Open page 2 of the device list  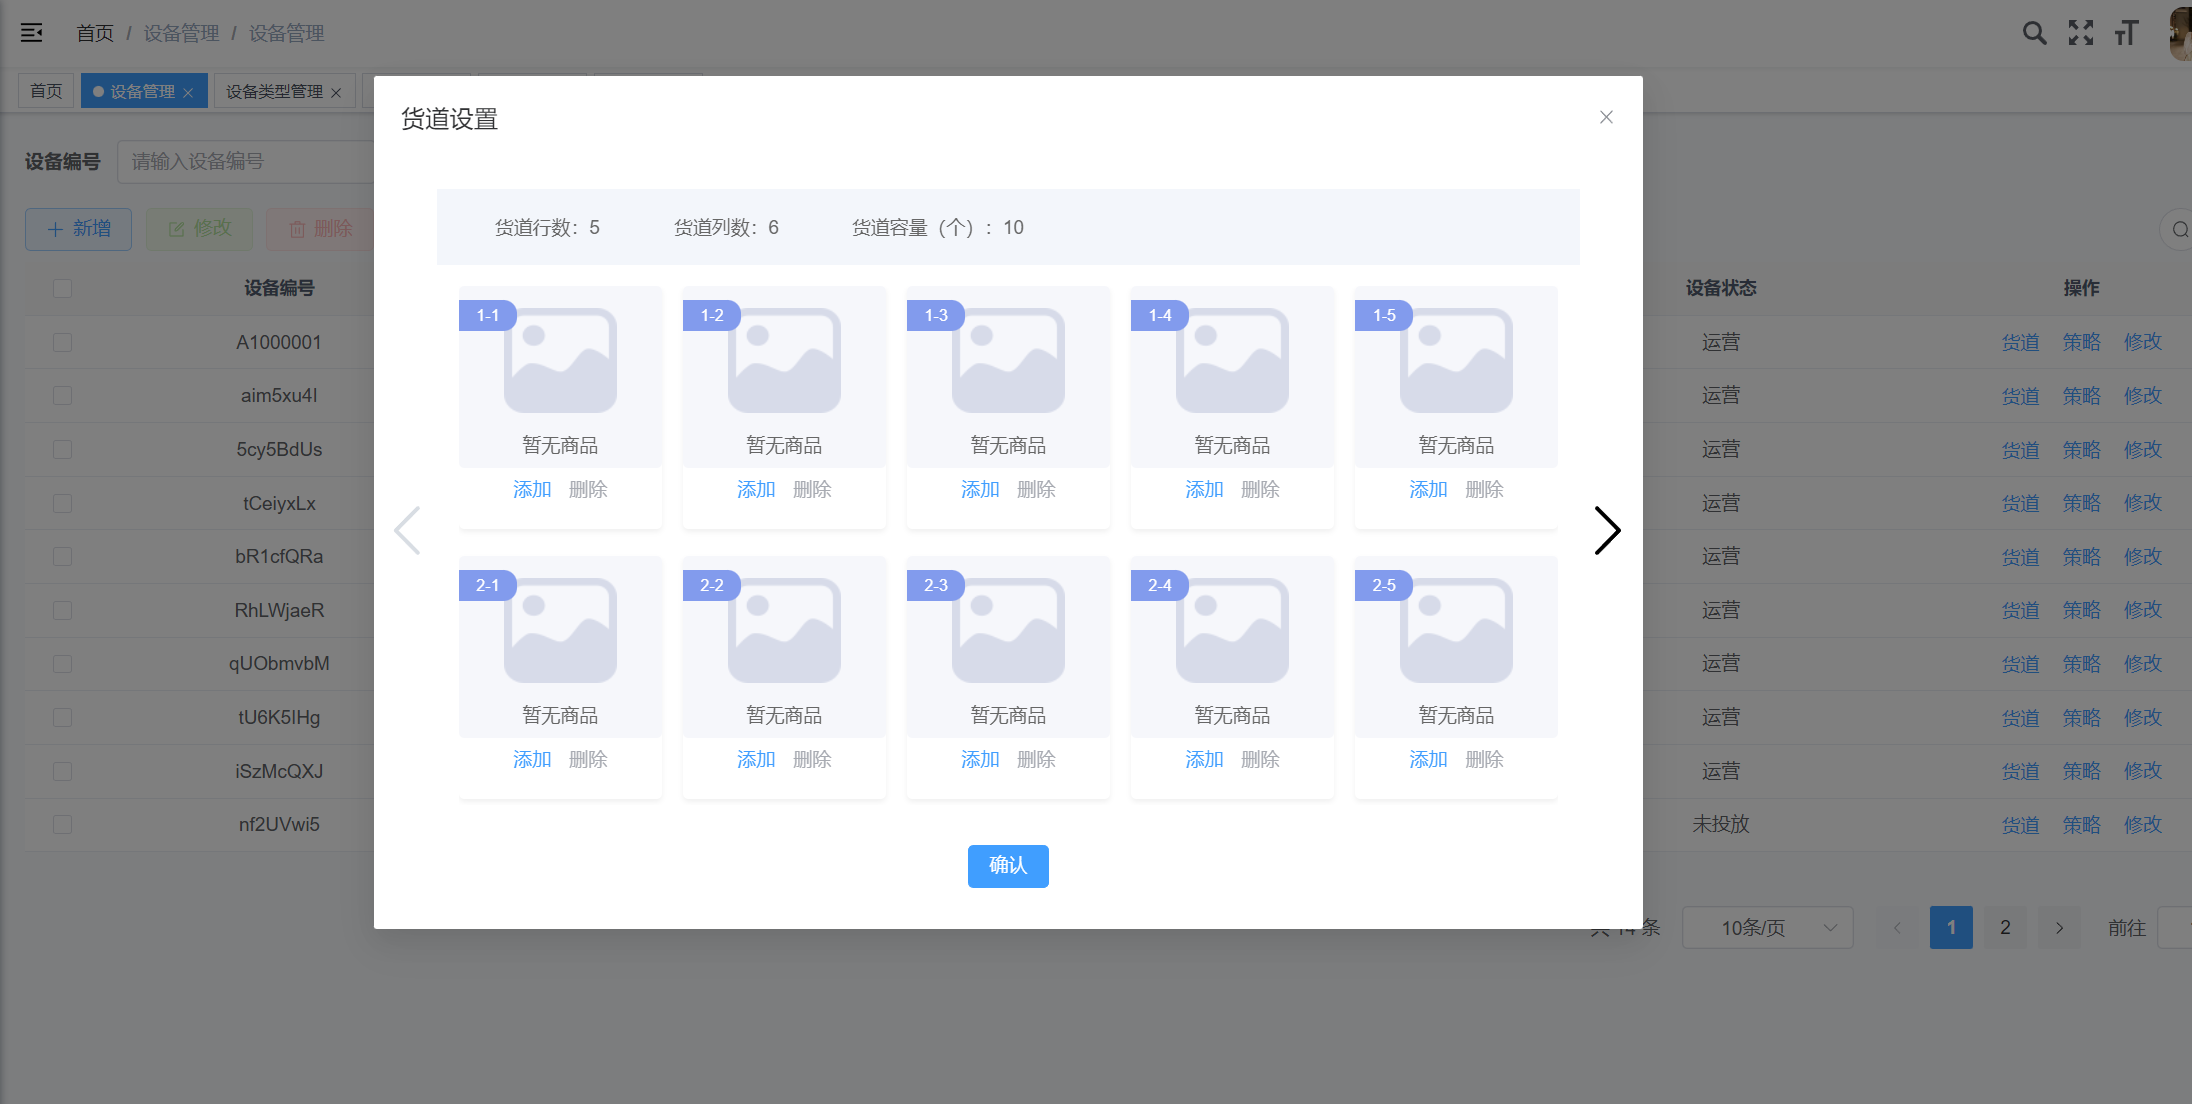2005,928
